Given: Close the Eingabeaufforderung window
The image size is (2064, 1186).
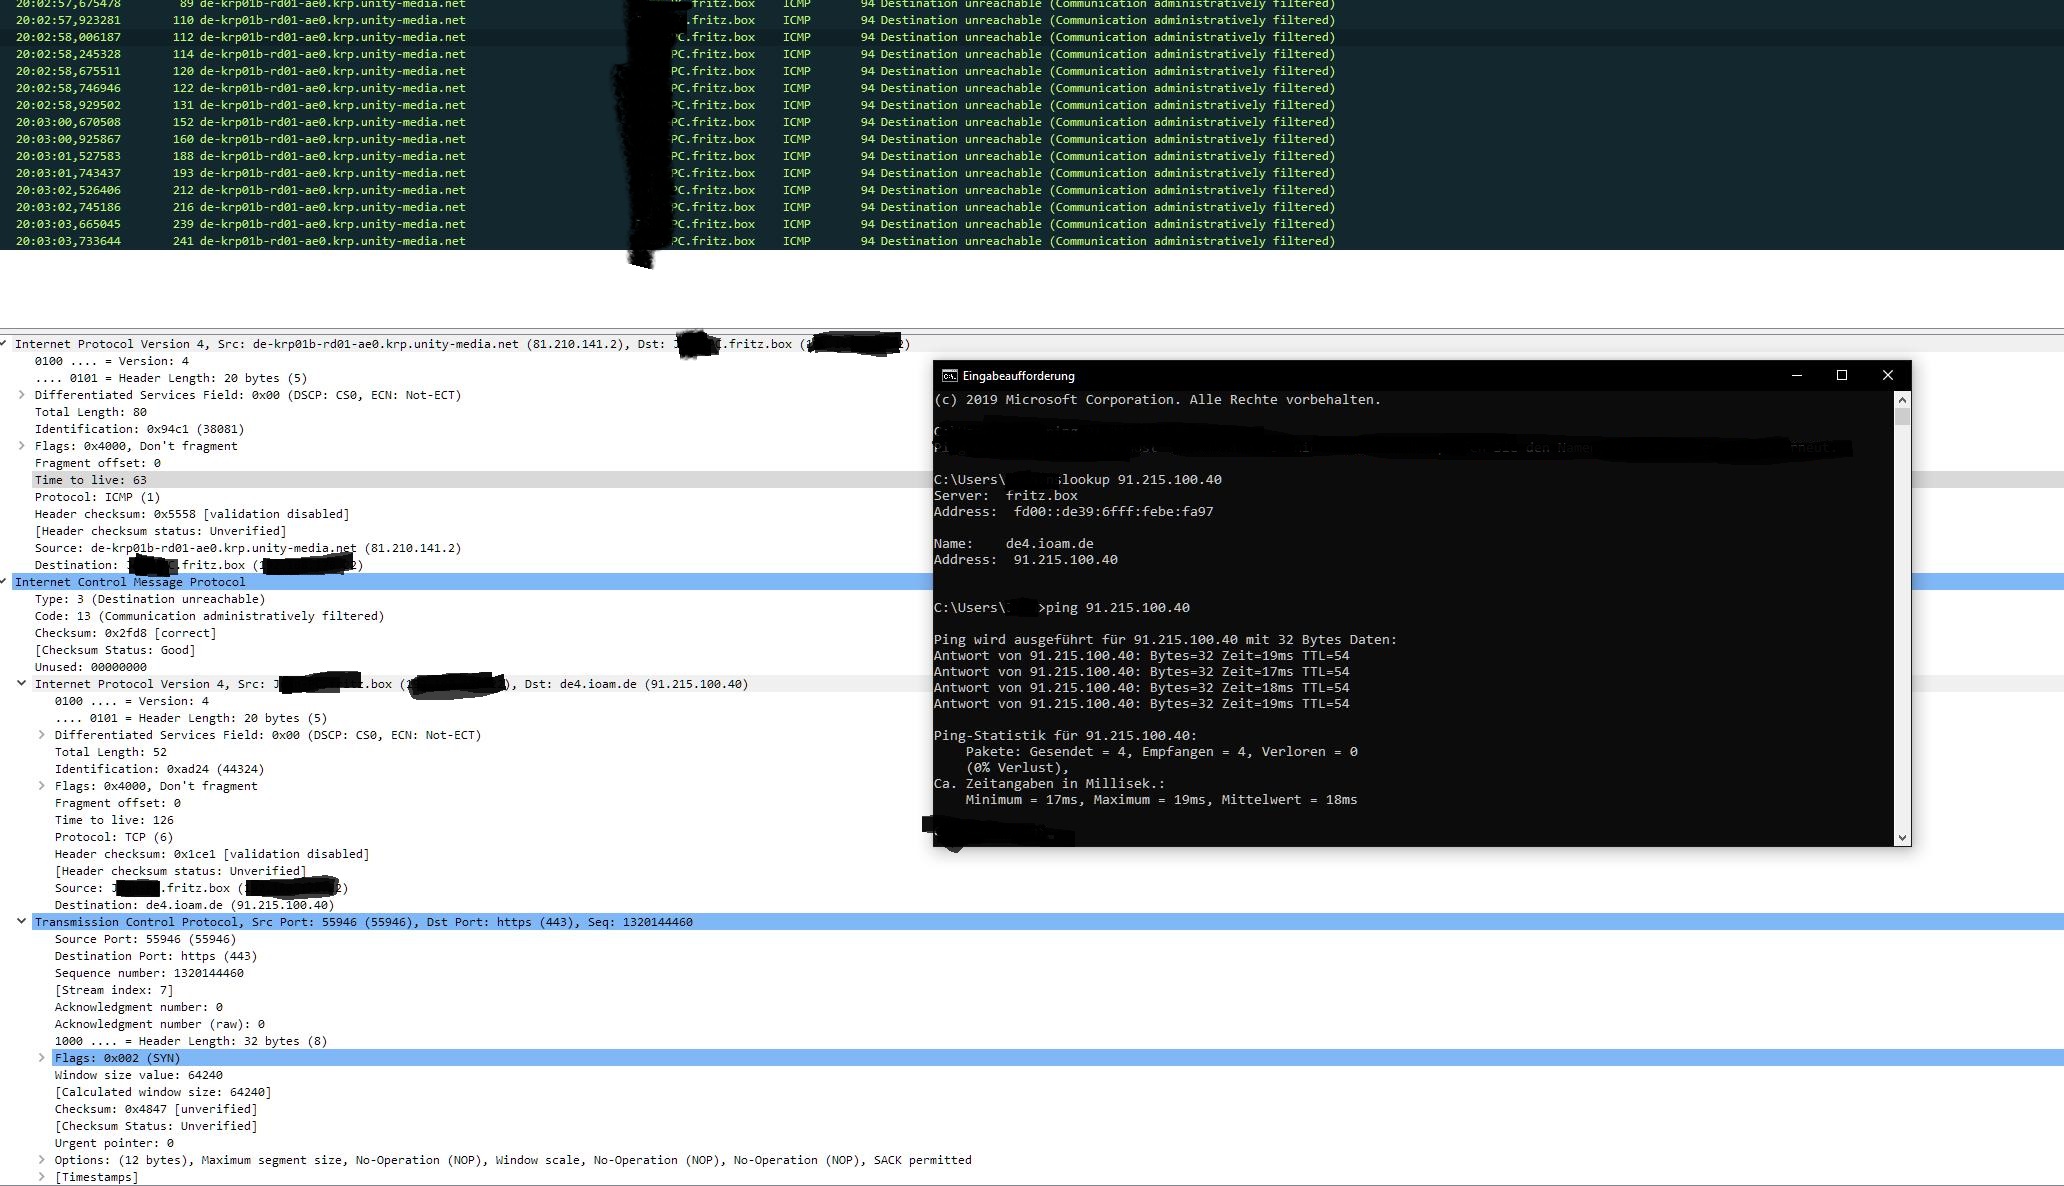Looking at the screenshot, I should click(1887, 375).
